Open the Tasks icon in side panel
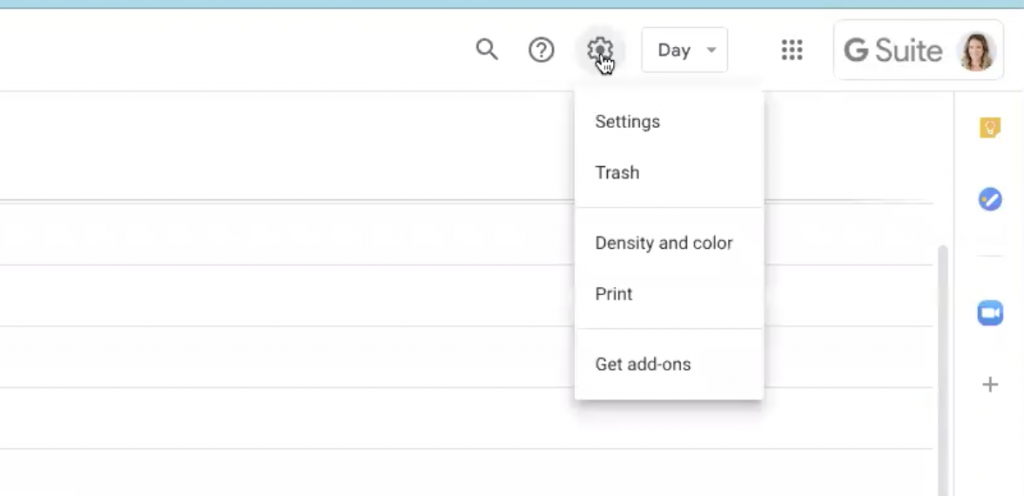The height and width of the screenshot is (496, 1024). click(990, 199)
